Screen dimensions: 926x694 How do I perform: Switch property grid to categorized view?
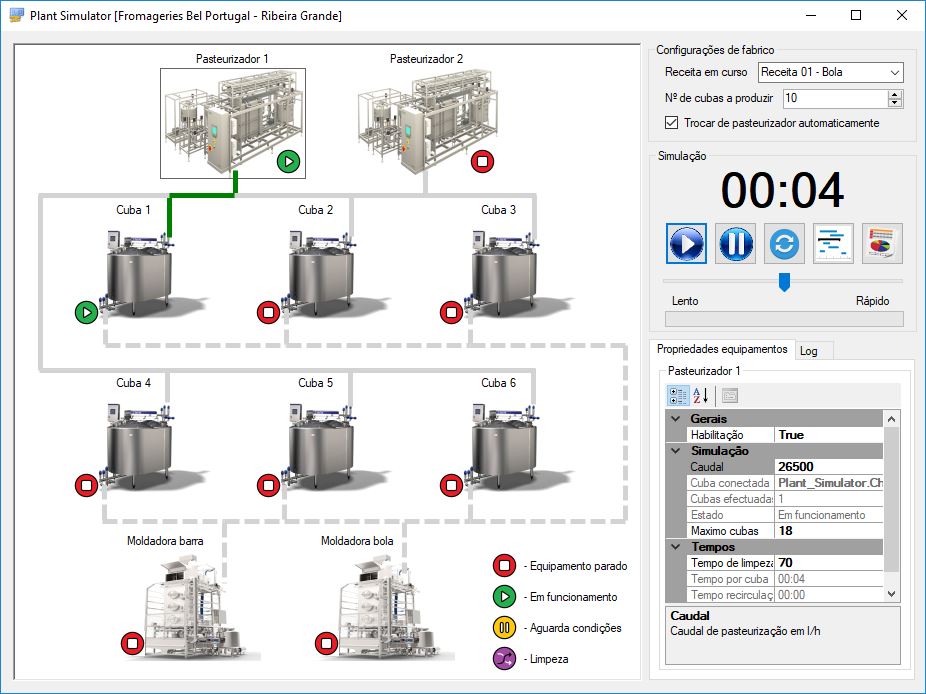click(x=678, y=395)
